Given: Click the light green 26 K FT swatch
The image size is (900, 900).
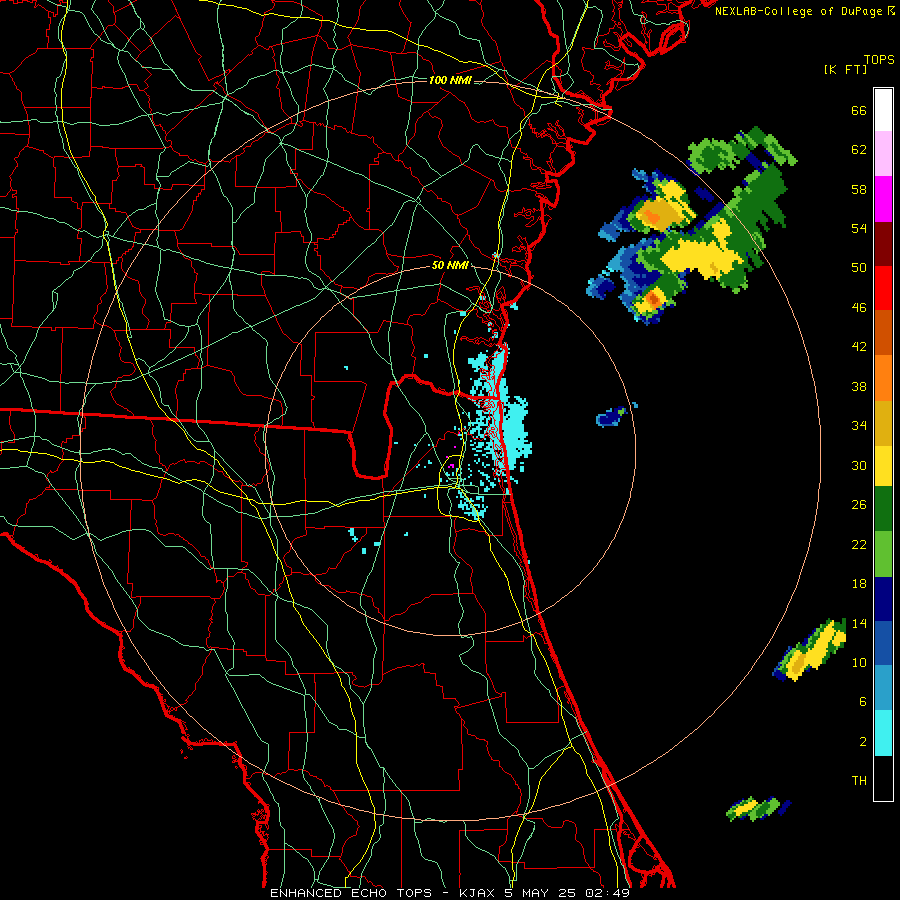Looking at the screenshot, I should [883, 553].
